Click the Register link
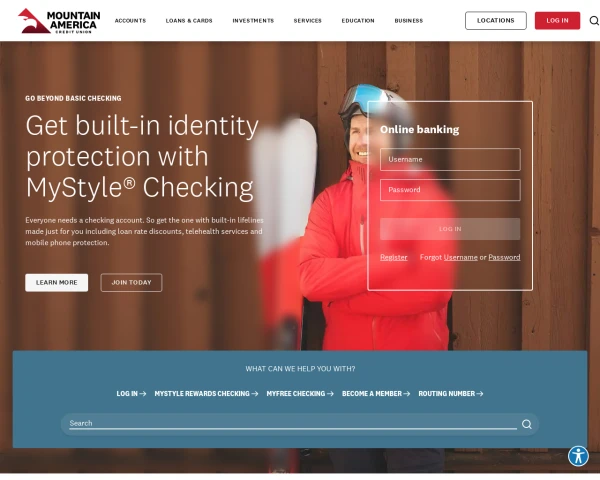This screenshot has width=600, height=480. [x=394, y=257]
